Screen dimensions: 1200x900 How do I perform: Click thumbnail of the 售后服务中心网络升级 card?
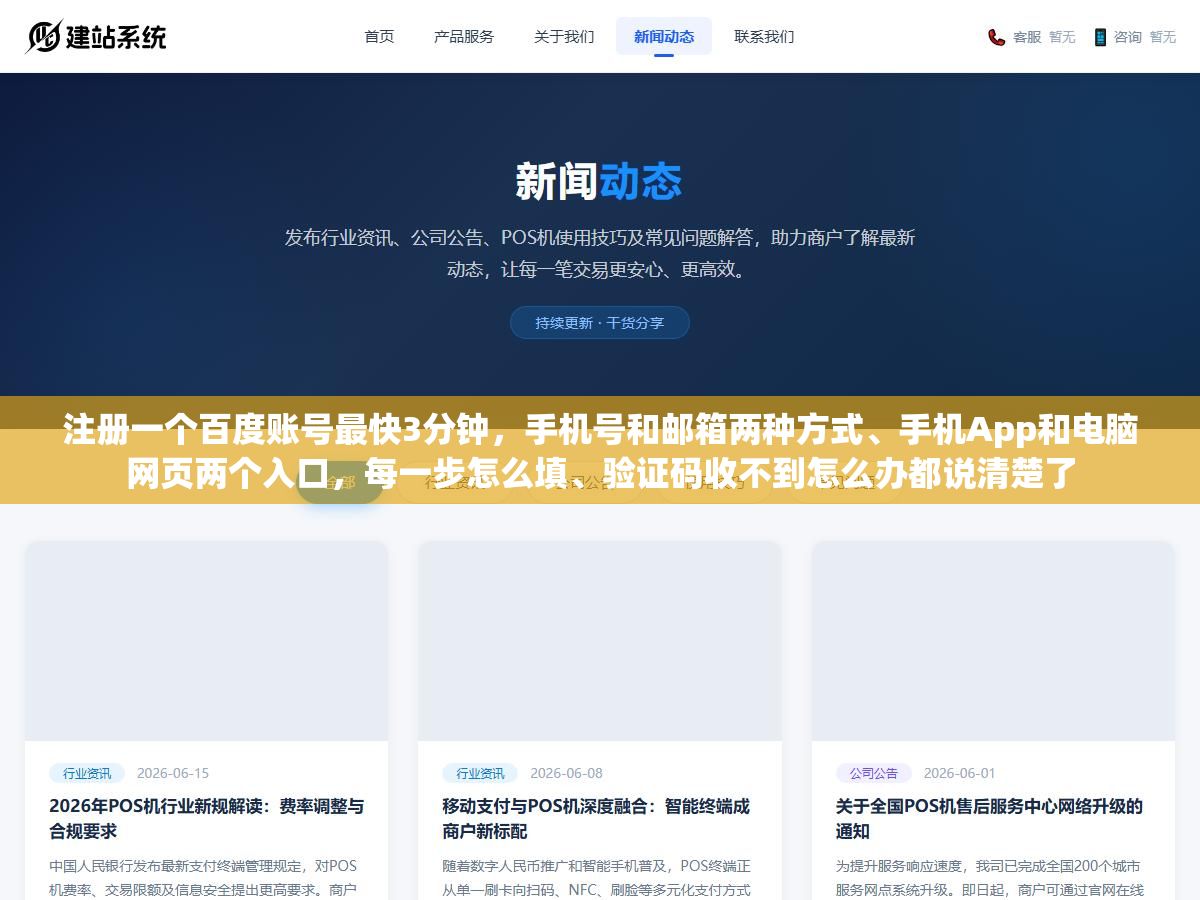[993, 641]
